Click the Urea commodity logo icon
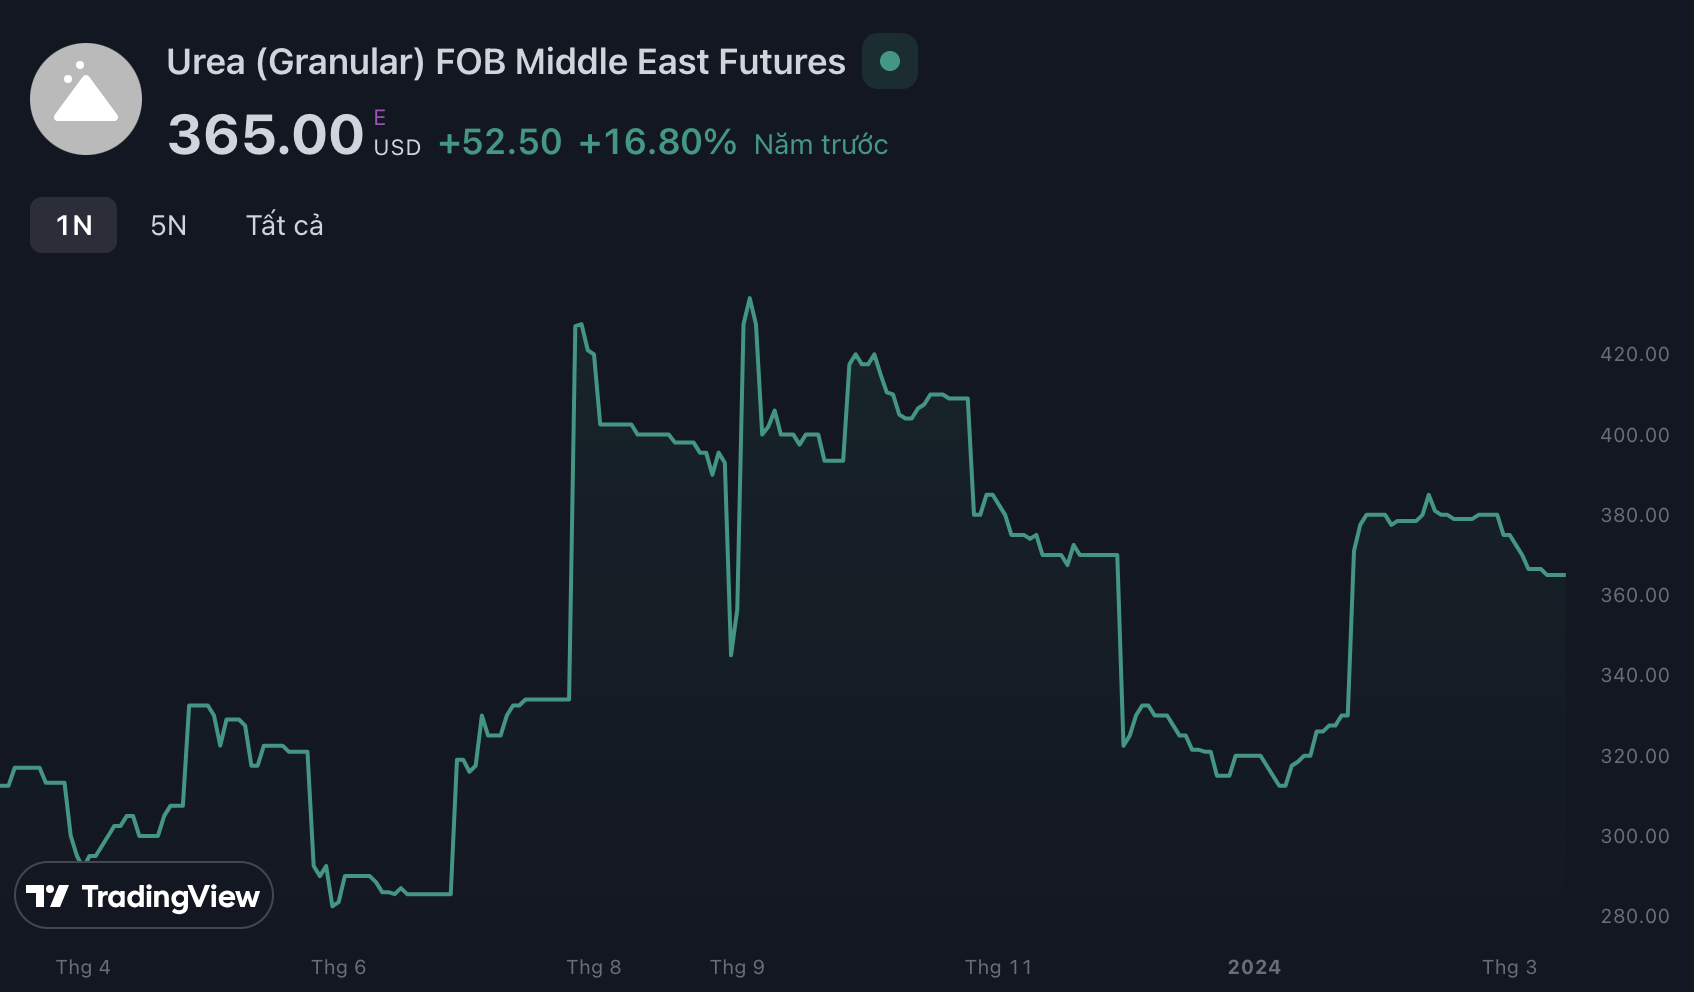 (86, 99)
